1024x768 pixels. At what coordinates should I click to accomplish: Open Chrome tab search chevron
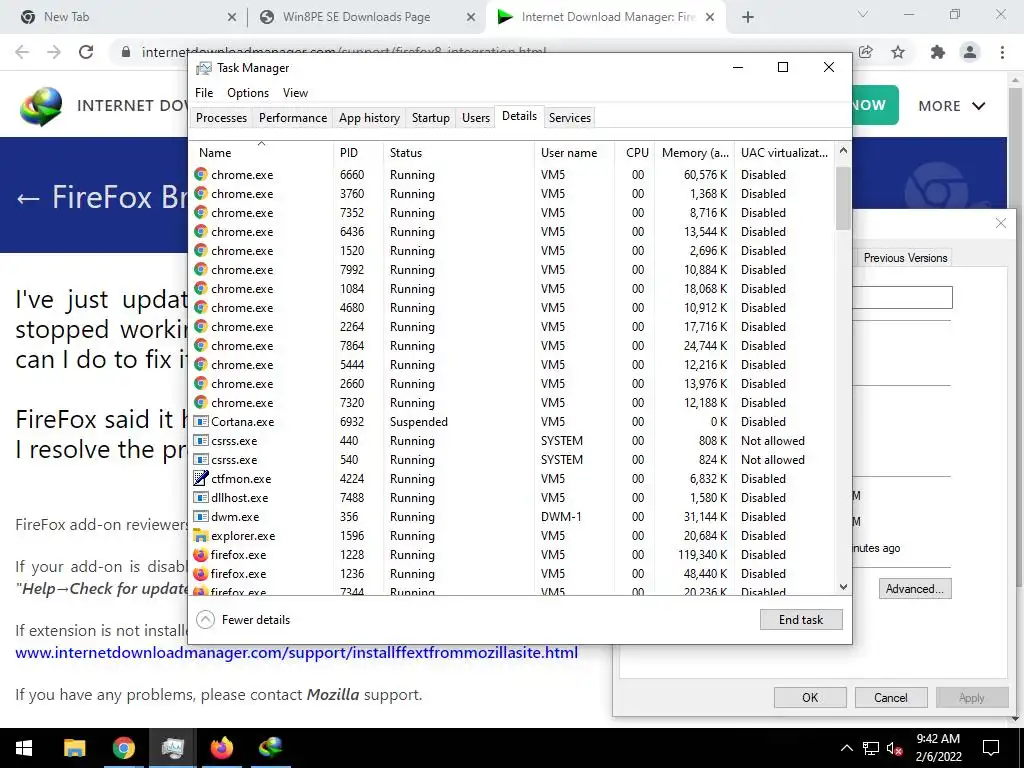(863, 14)
